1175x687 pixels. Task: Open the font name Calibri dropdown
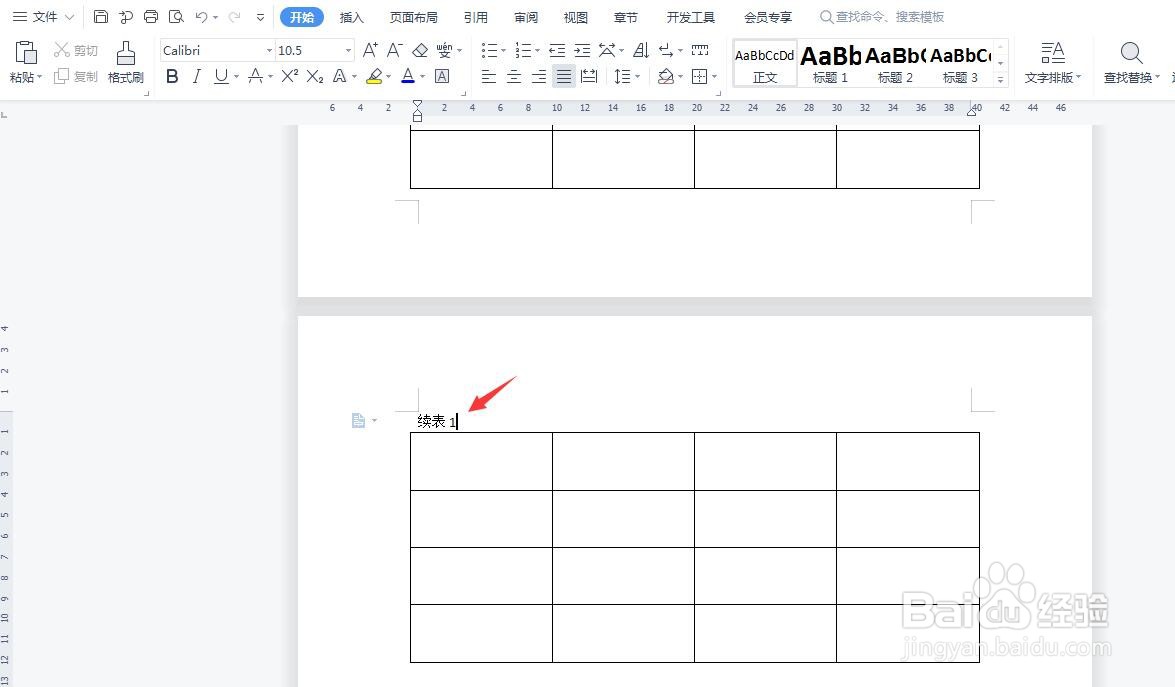269,50
